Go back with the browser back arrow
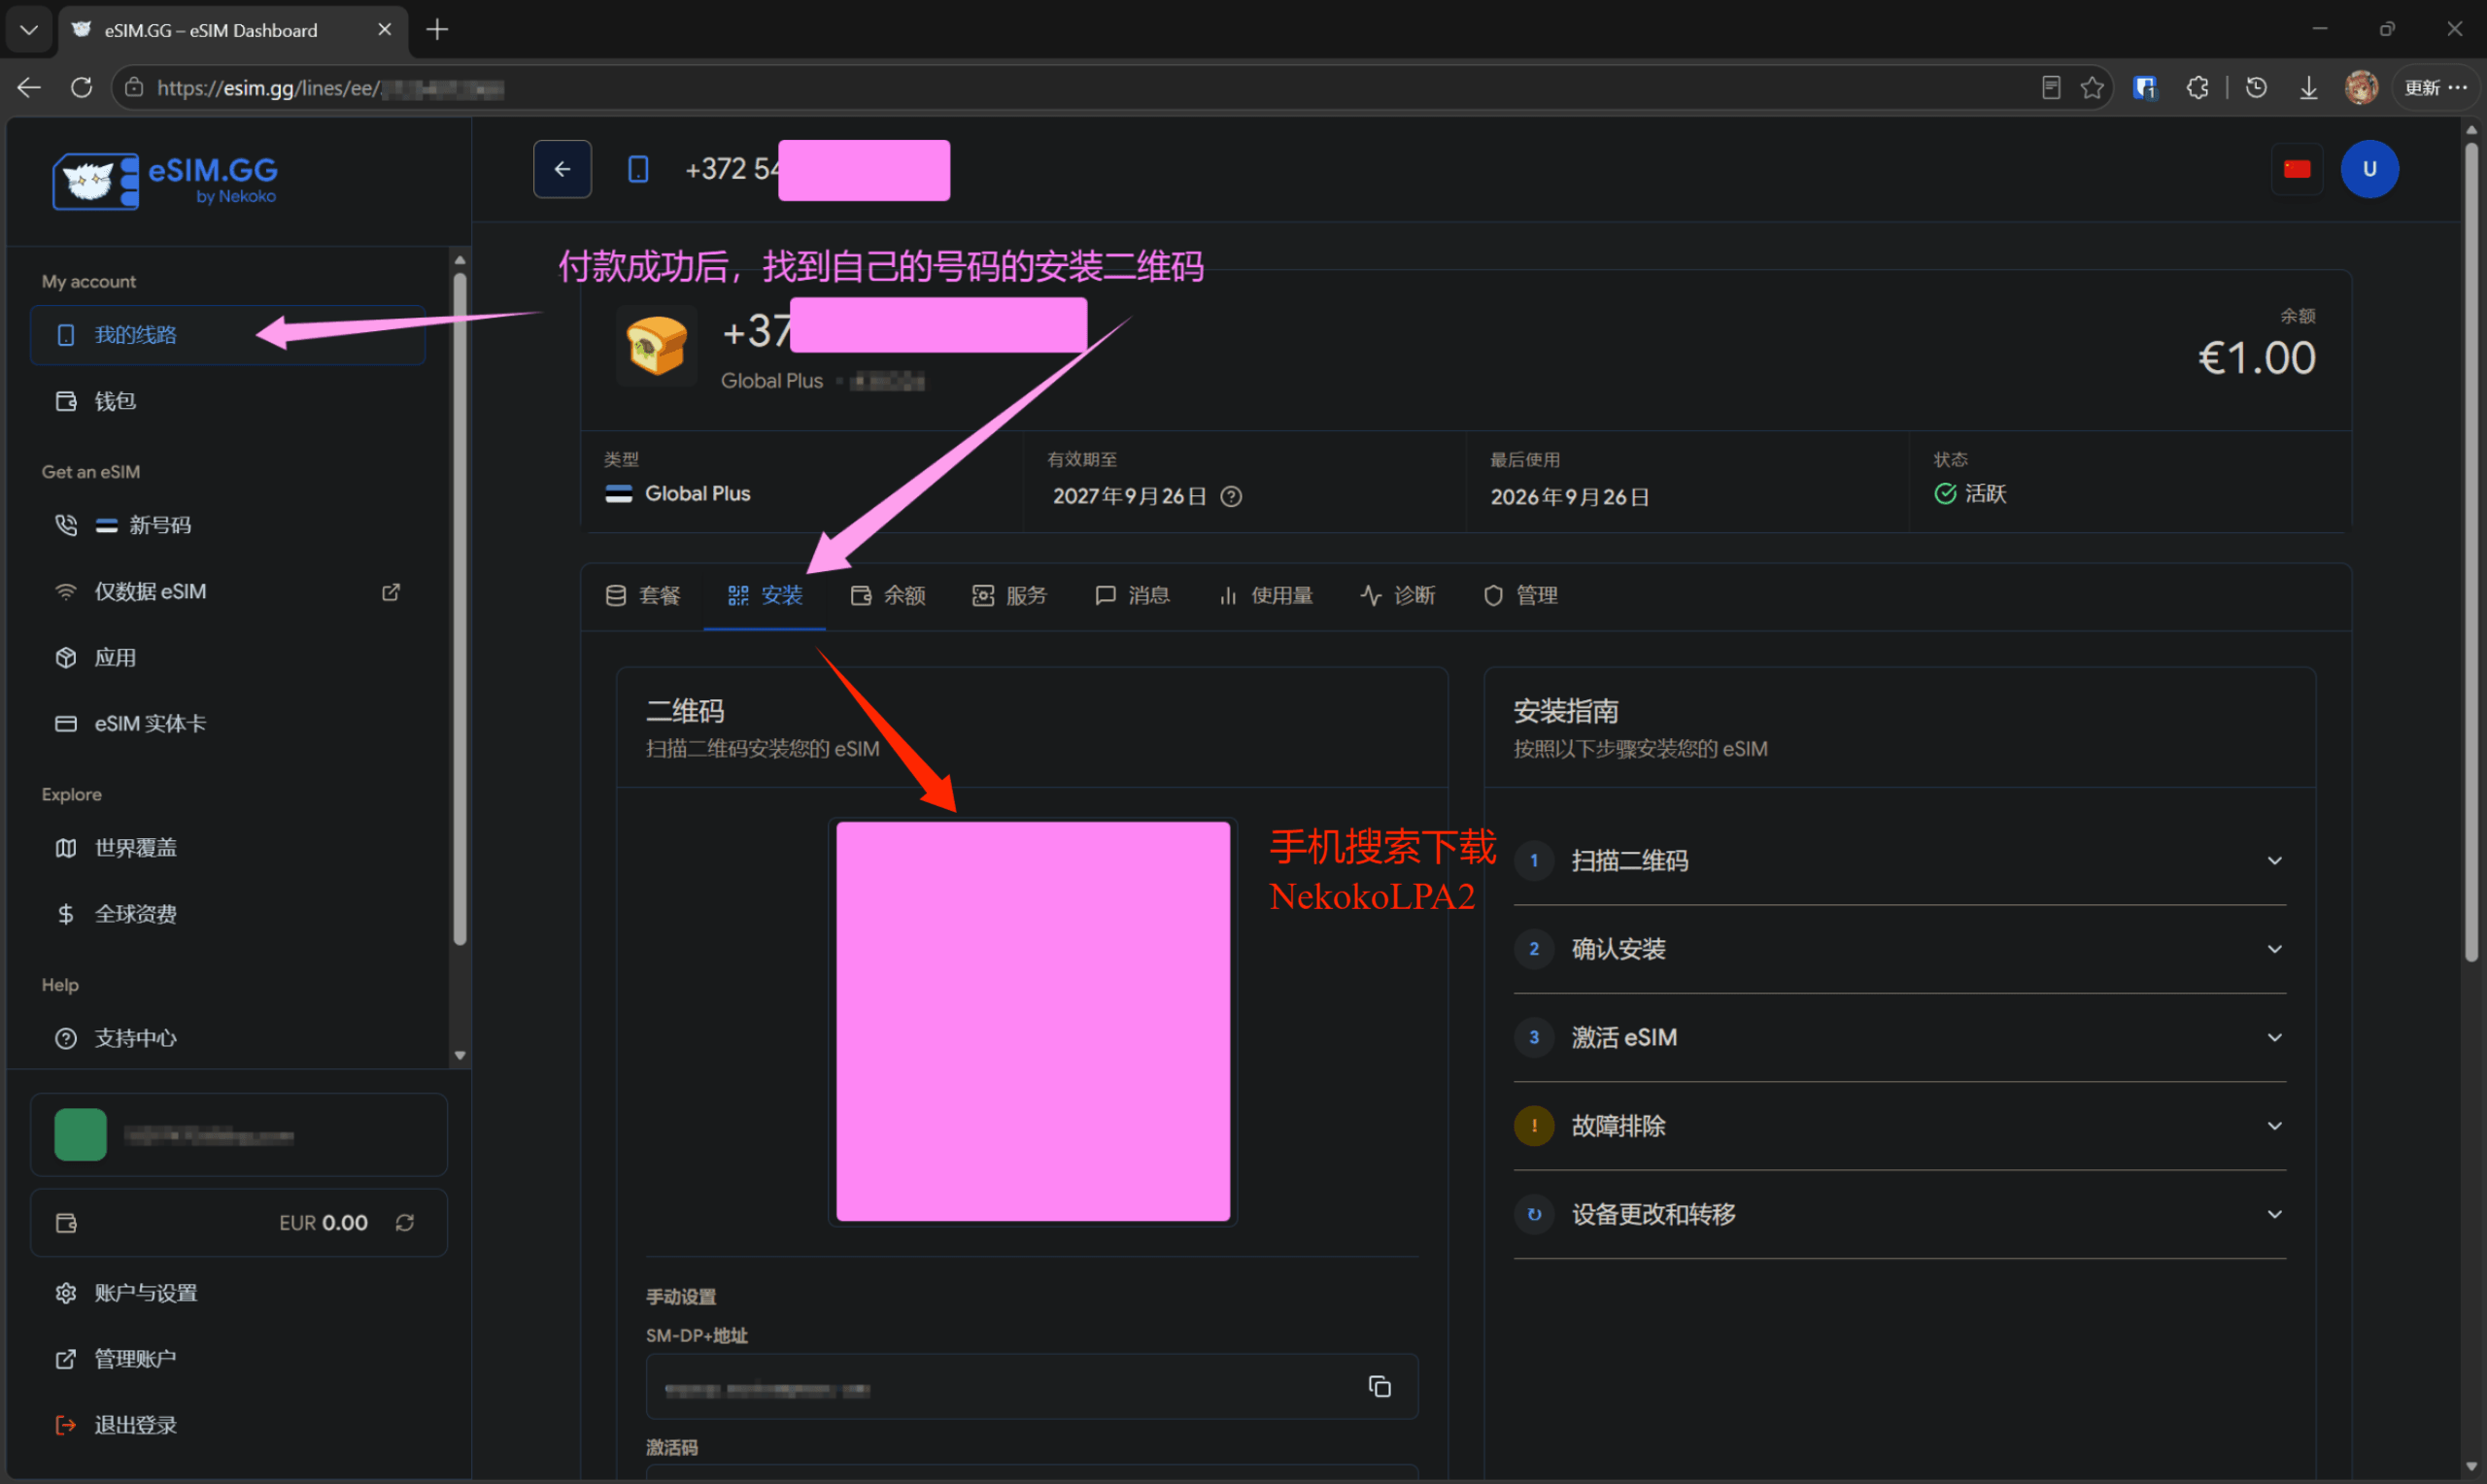Screen dimensions: 2487x1484 point(28,88)
